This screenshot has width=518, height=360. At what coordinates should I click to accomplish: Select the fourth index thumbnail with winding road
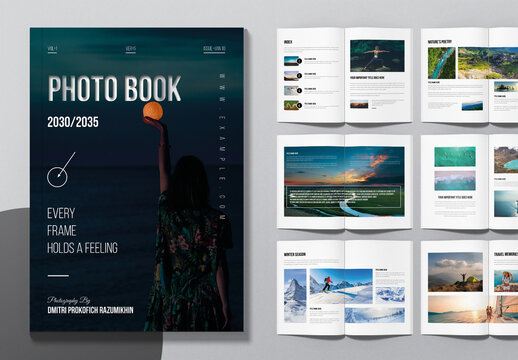click(x=291, y=105)
